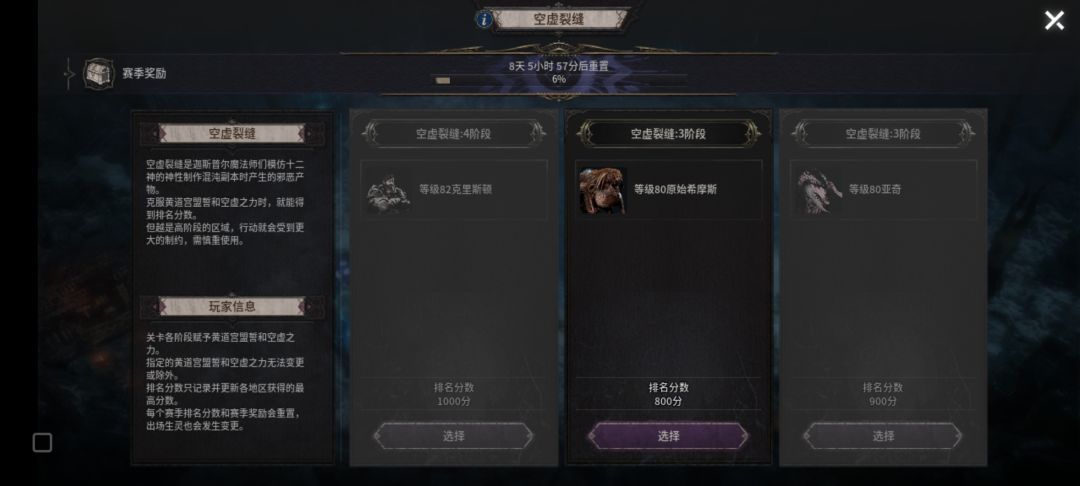Click the 6% season progress bar
The height and width of the screenshot is (486, 1080).
pyautogui.click(x=559, y=80)
